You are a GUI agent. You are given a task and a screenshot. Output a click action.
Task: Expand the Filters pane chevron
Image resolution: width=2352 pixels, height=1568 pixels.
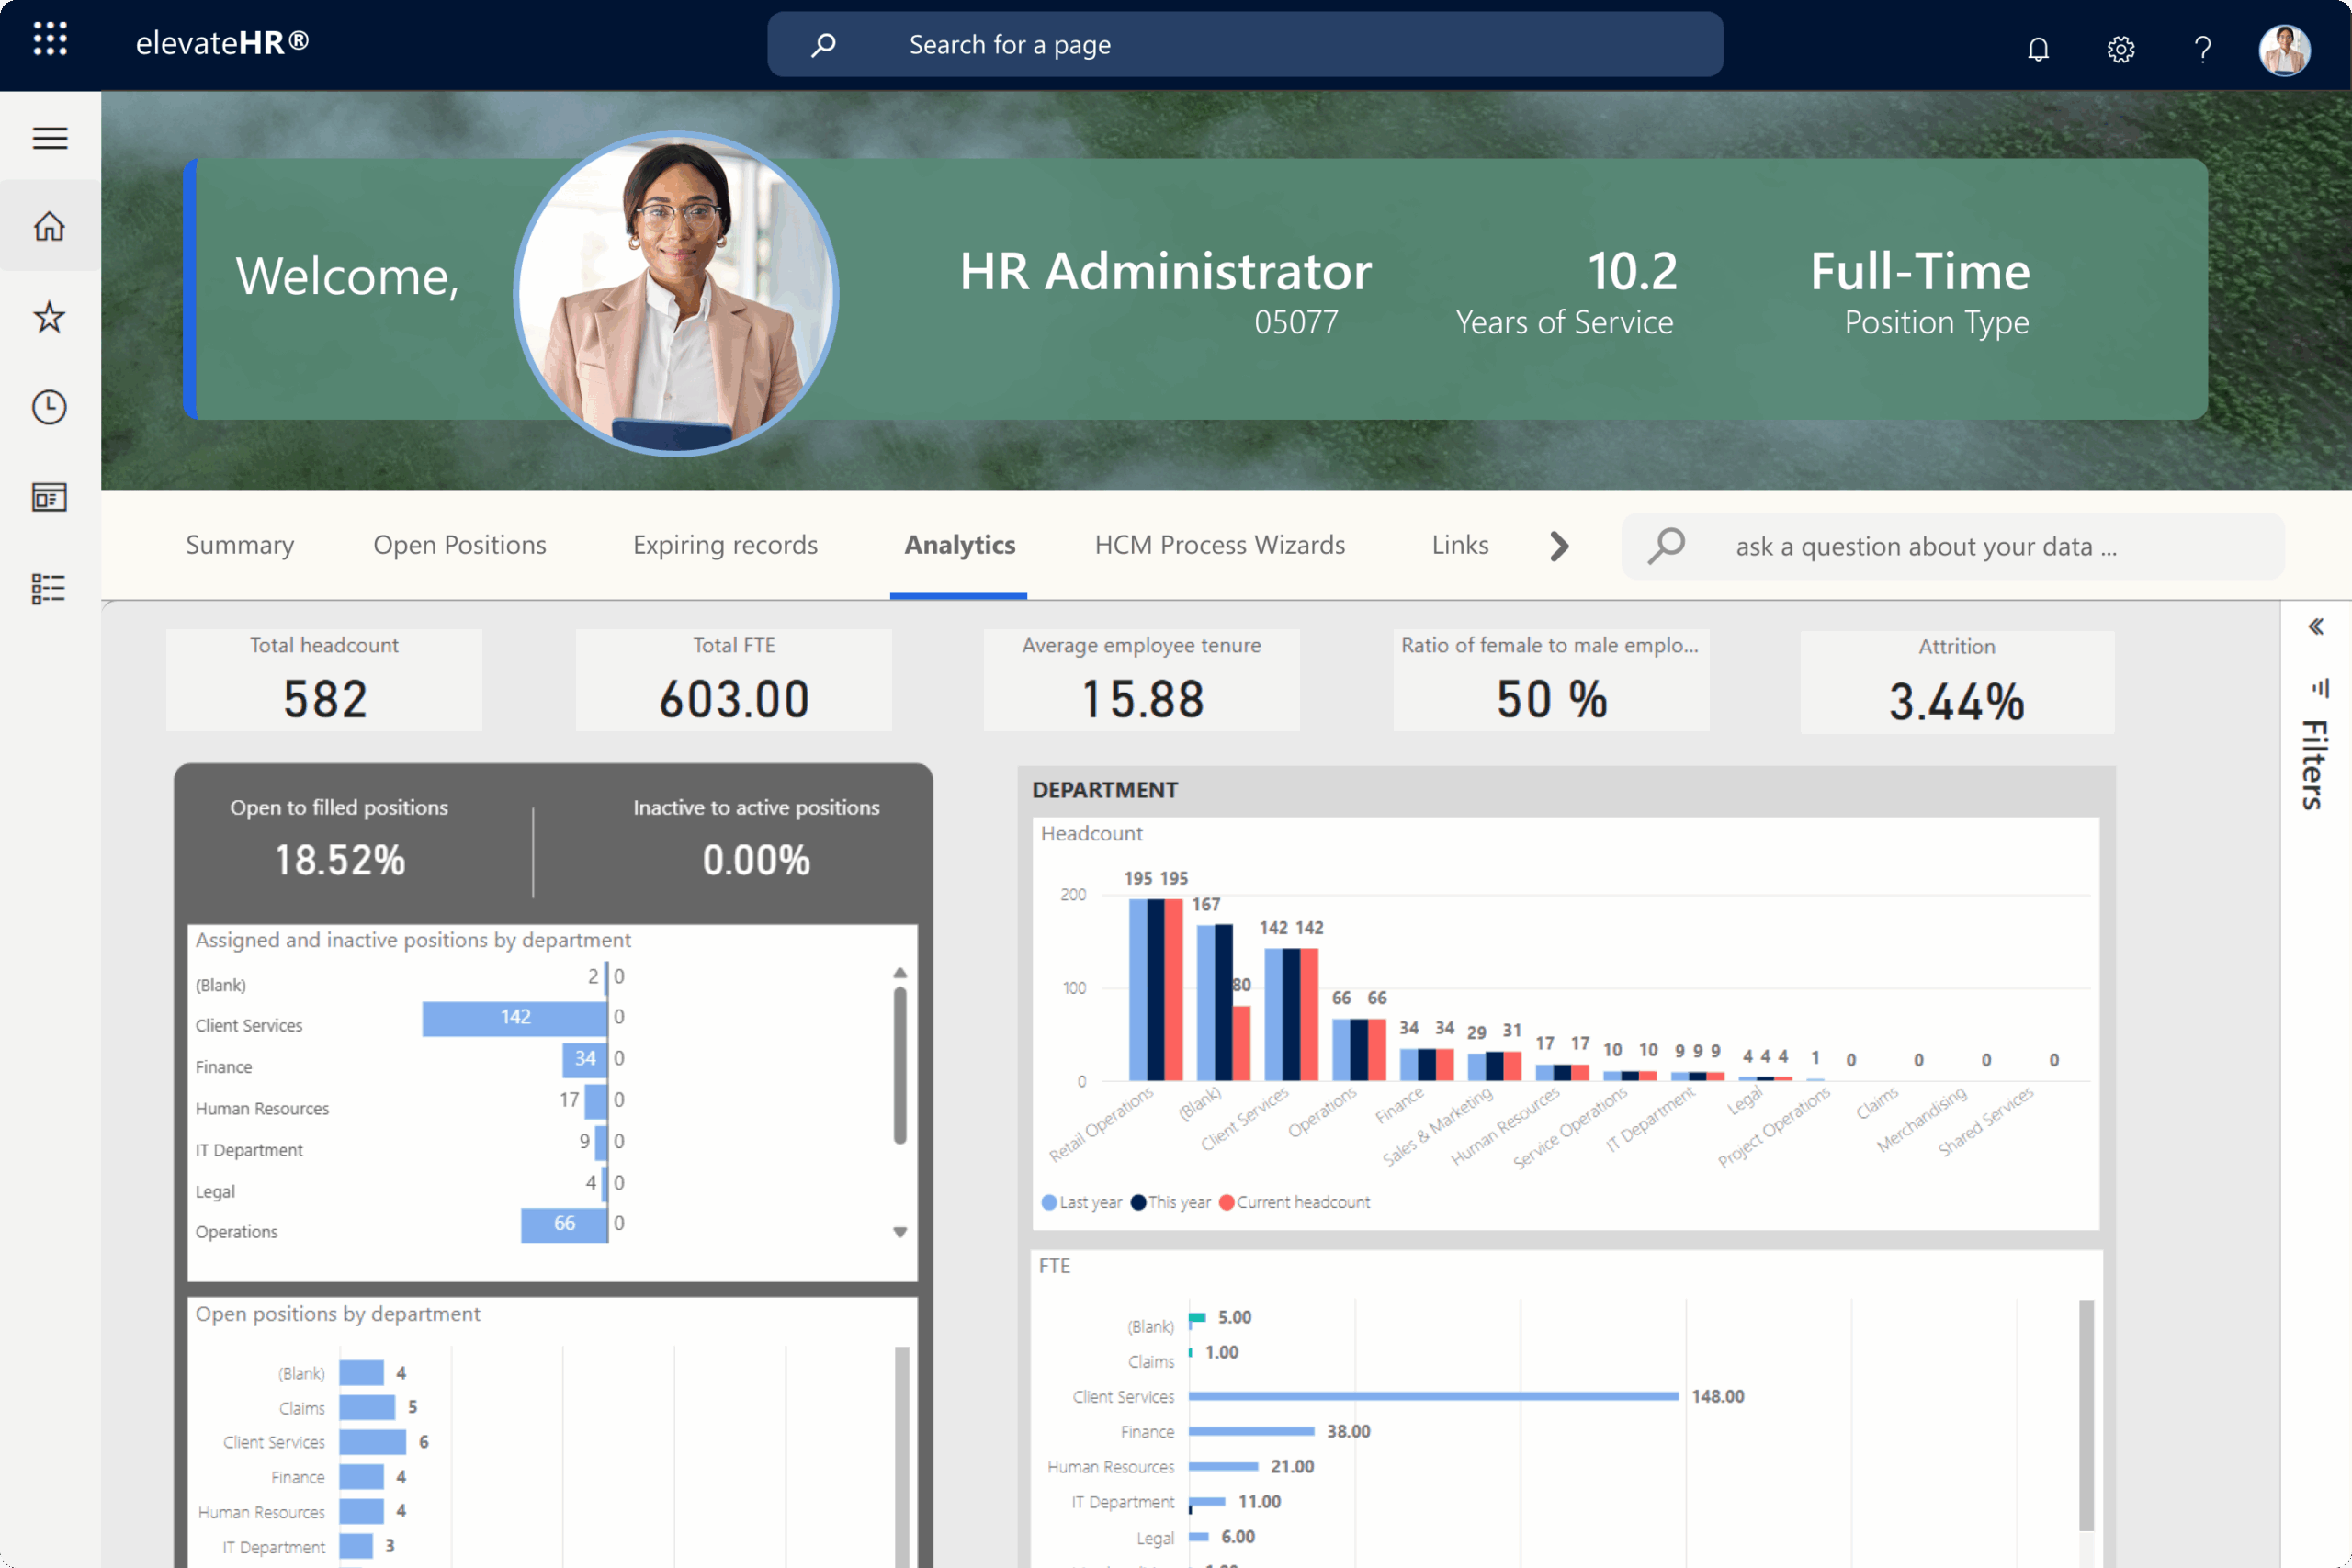pyautogui.click(x=2315, y=627)
